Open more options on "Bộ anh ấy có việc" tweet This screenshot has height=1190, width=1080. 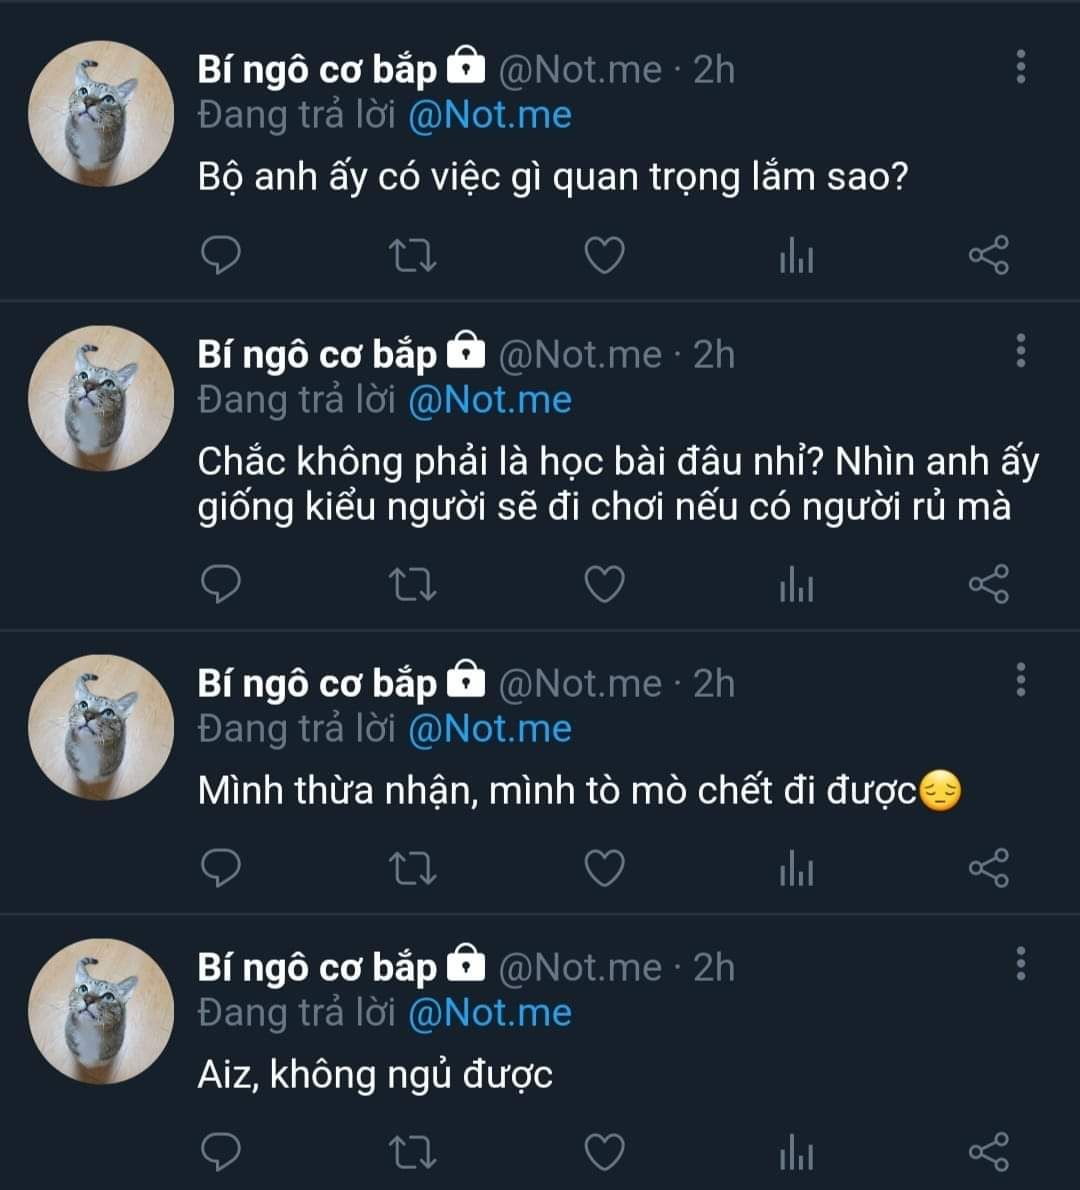(1021, 67)
